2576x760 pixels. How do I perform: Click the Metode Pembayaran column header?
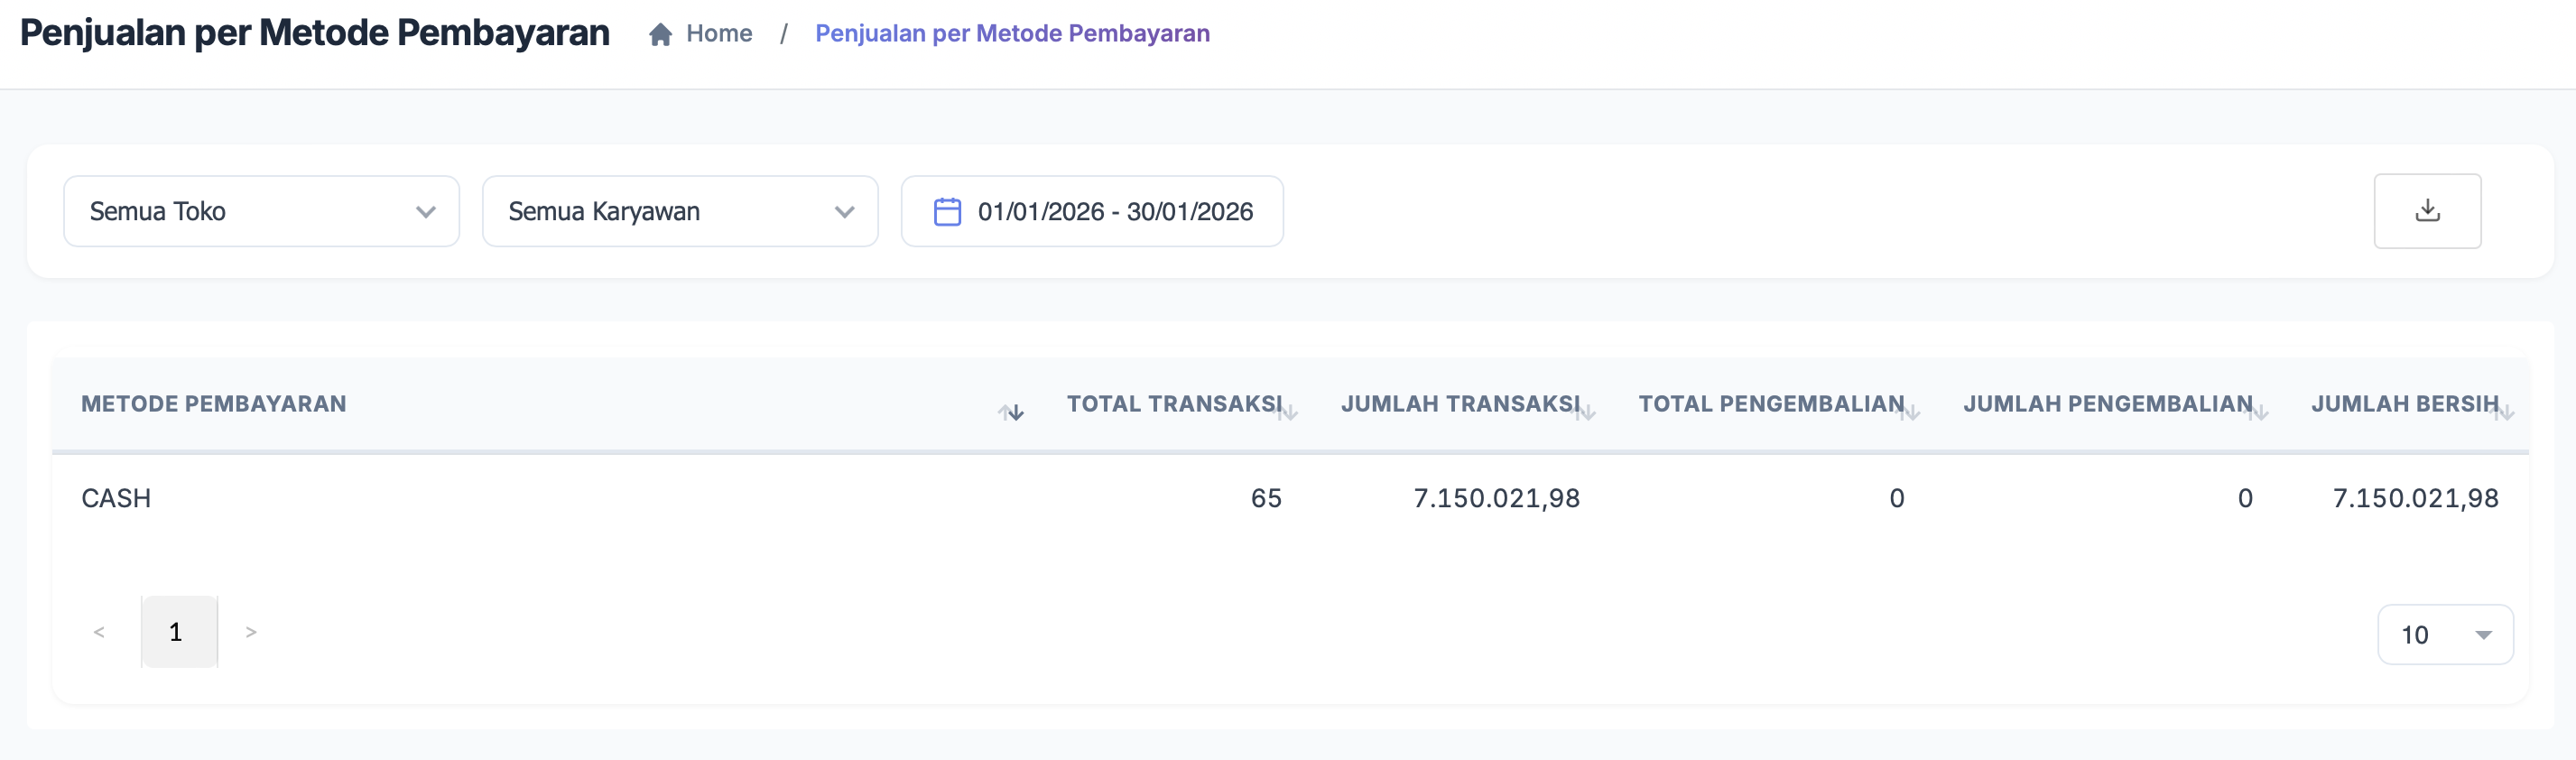tap(214, 404)
